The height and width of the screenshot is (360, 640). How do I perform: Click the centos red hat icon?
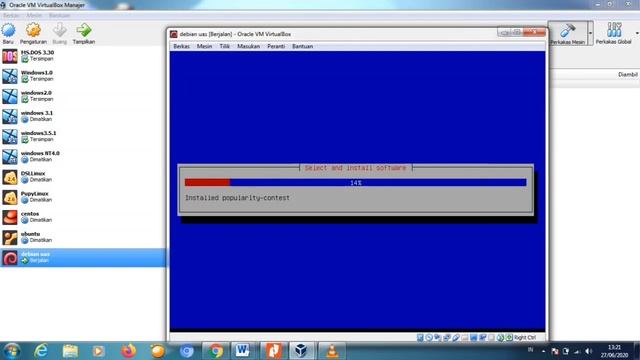(10, 217)
